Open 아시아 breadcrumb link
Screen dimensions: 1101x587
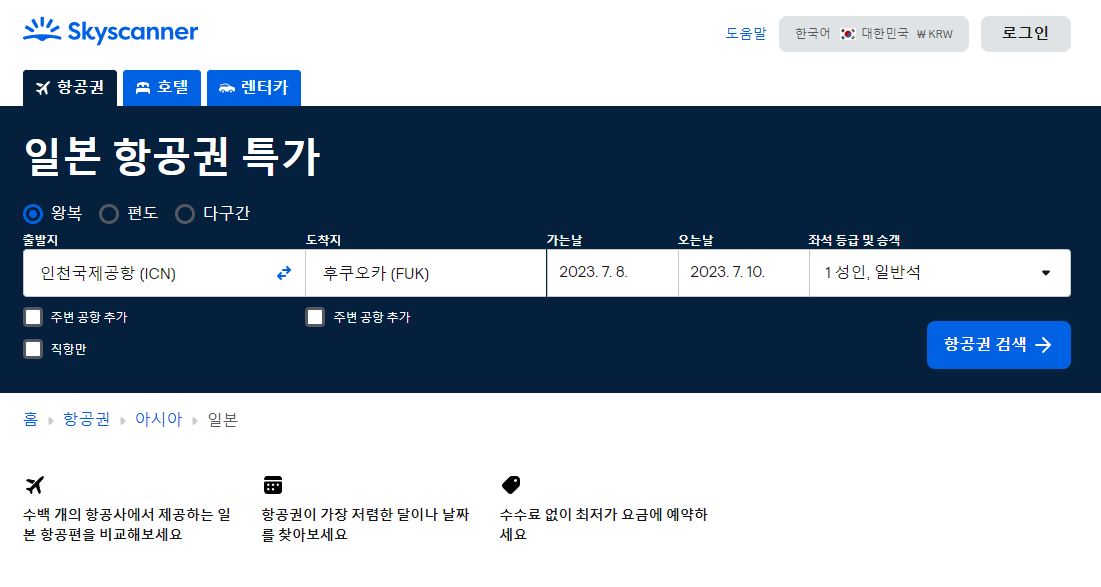click(x=158, y=419)
